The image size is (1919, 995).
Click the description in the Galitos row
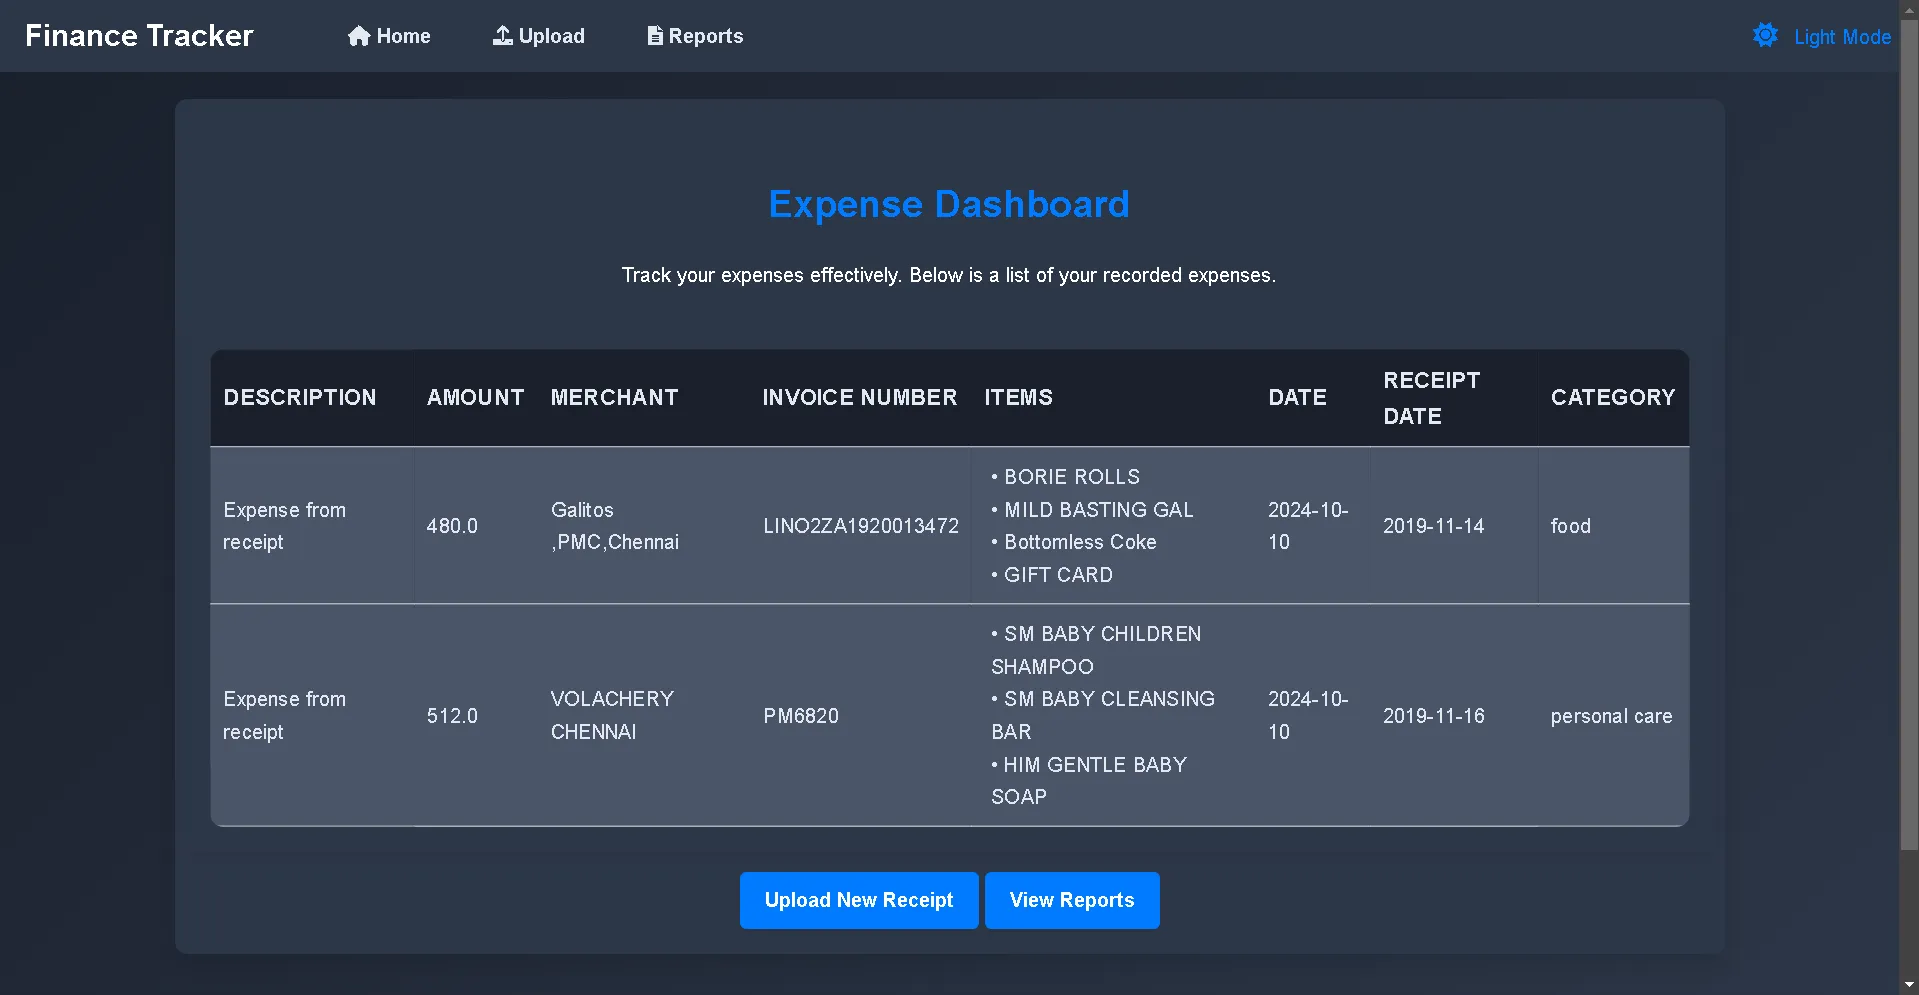click(x=284, y=526)
